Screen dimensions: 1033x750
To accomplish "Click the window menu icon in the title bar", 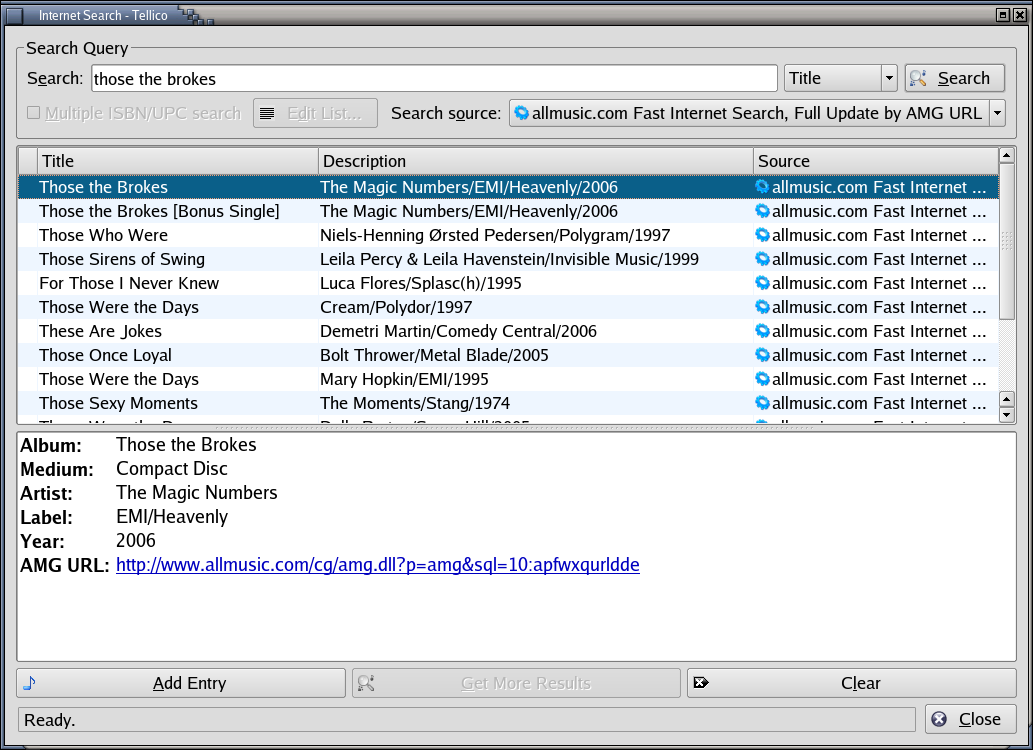I will 13,15.
